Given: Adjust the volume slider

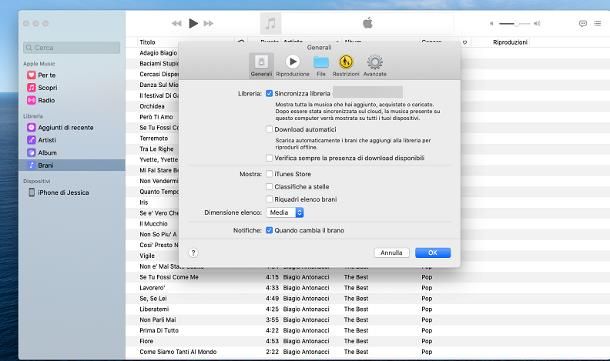Looking at the screenshot, I should coord(514,24).
